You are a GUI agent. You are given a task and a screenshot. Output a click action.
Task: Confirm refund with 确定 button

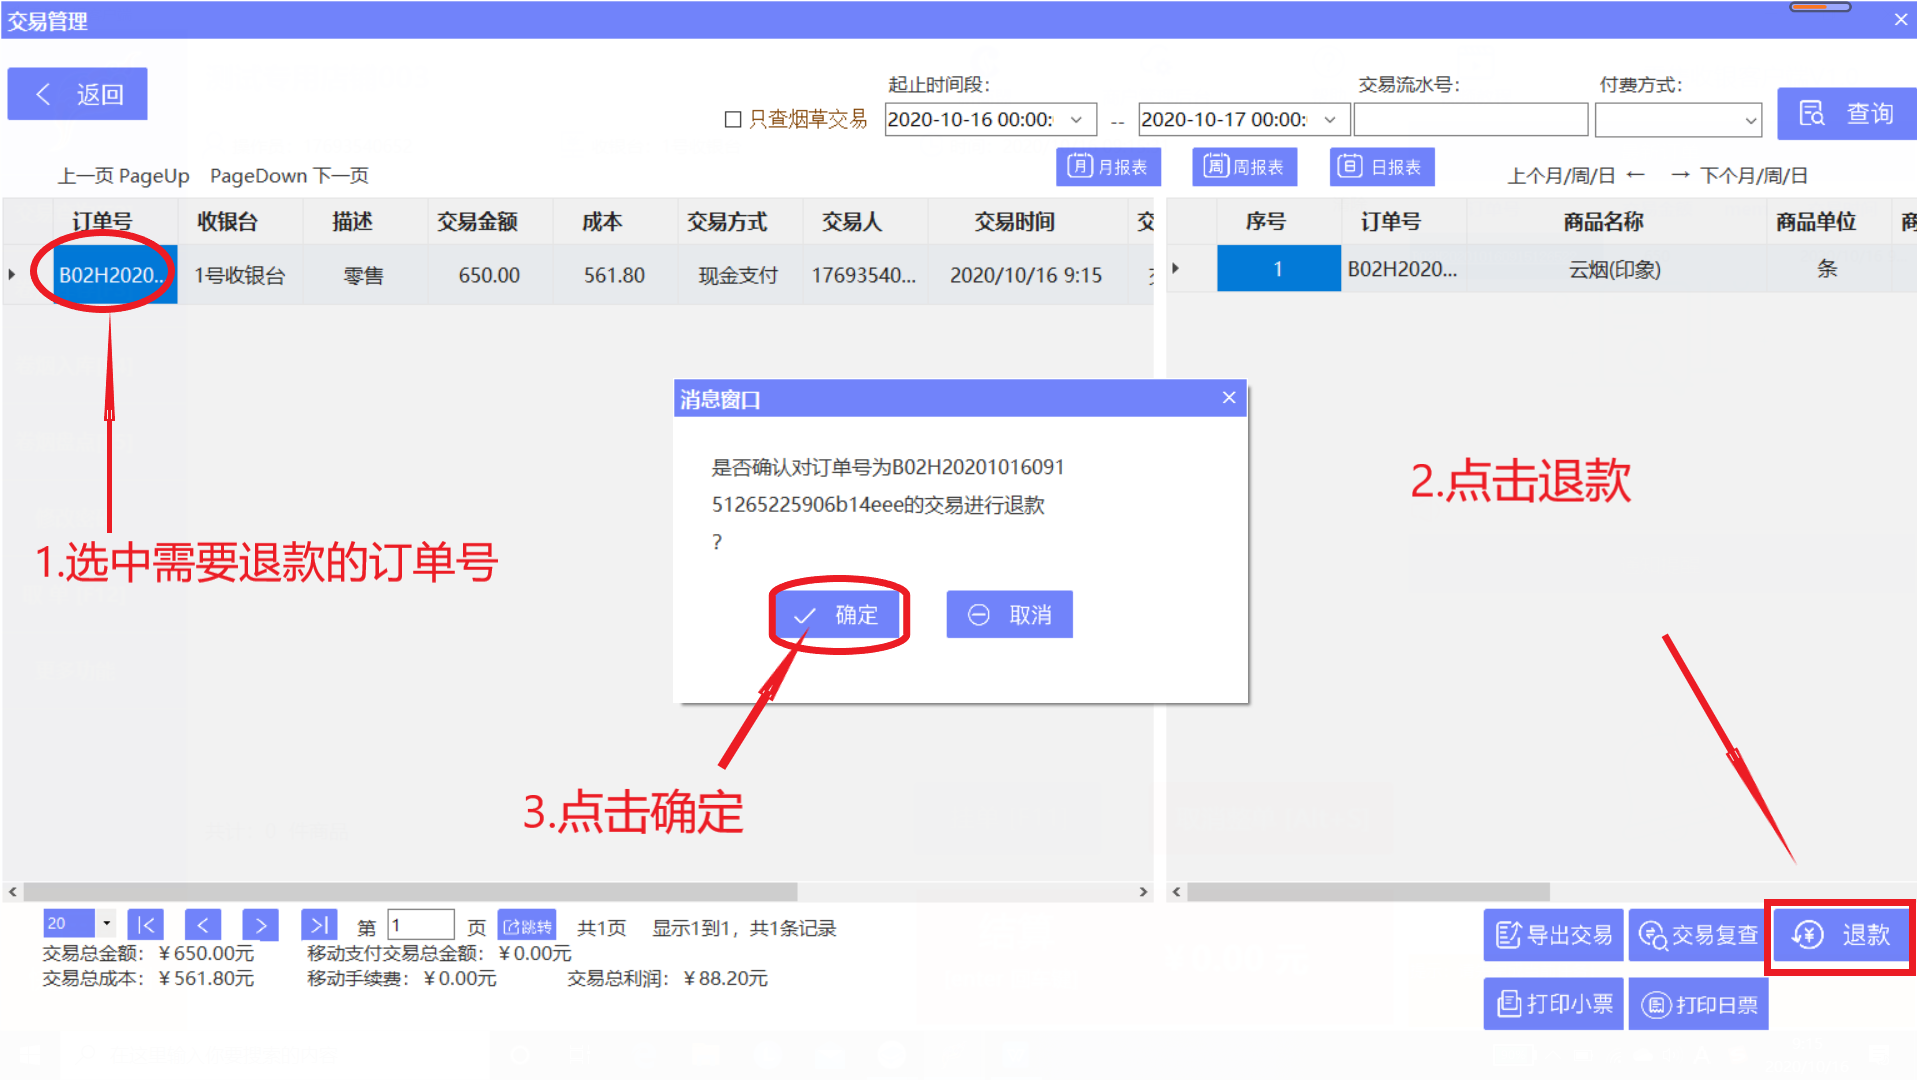[839, 614]
